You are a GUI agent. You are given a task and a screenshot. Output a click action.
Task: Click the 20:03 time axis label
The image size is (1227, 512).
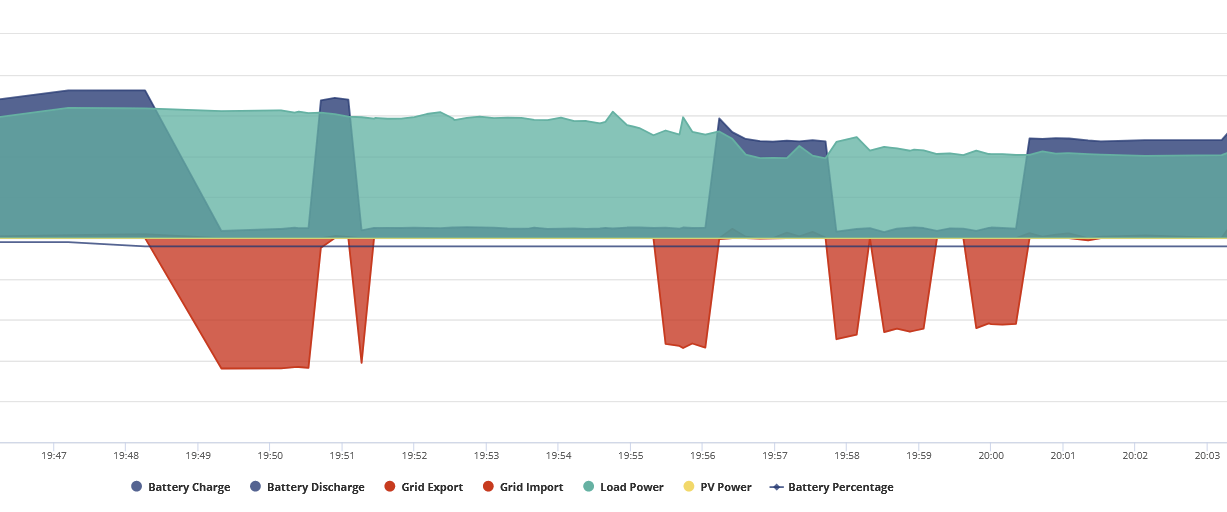coord(1207,455)
